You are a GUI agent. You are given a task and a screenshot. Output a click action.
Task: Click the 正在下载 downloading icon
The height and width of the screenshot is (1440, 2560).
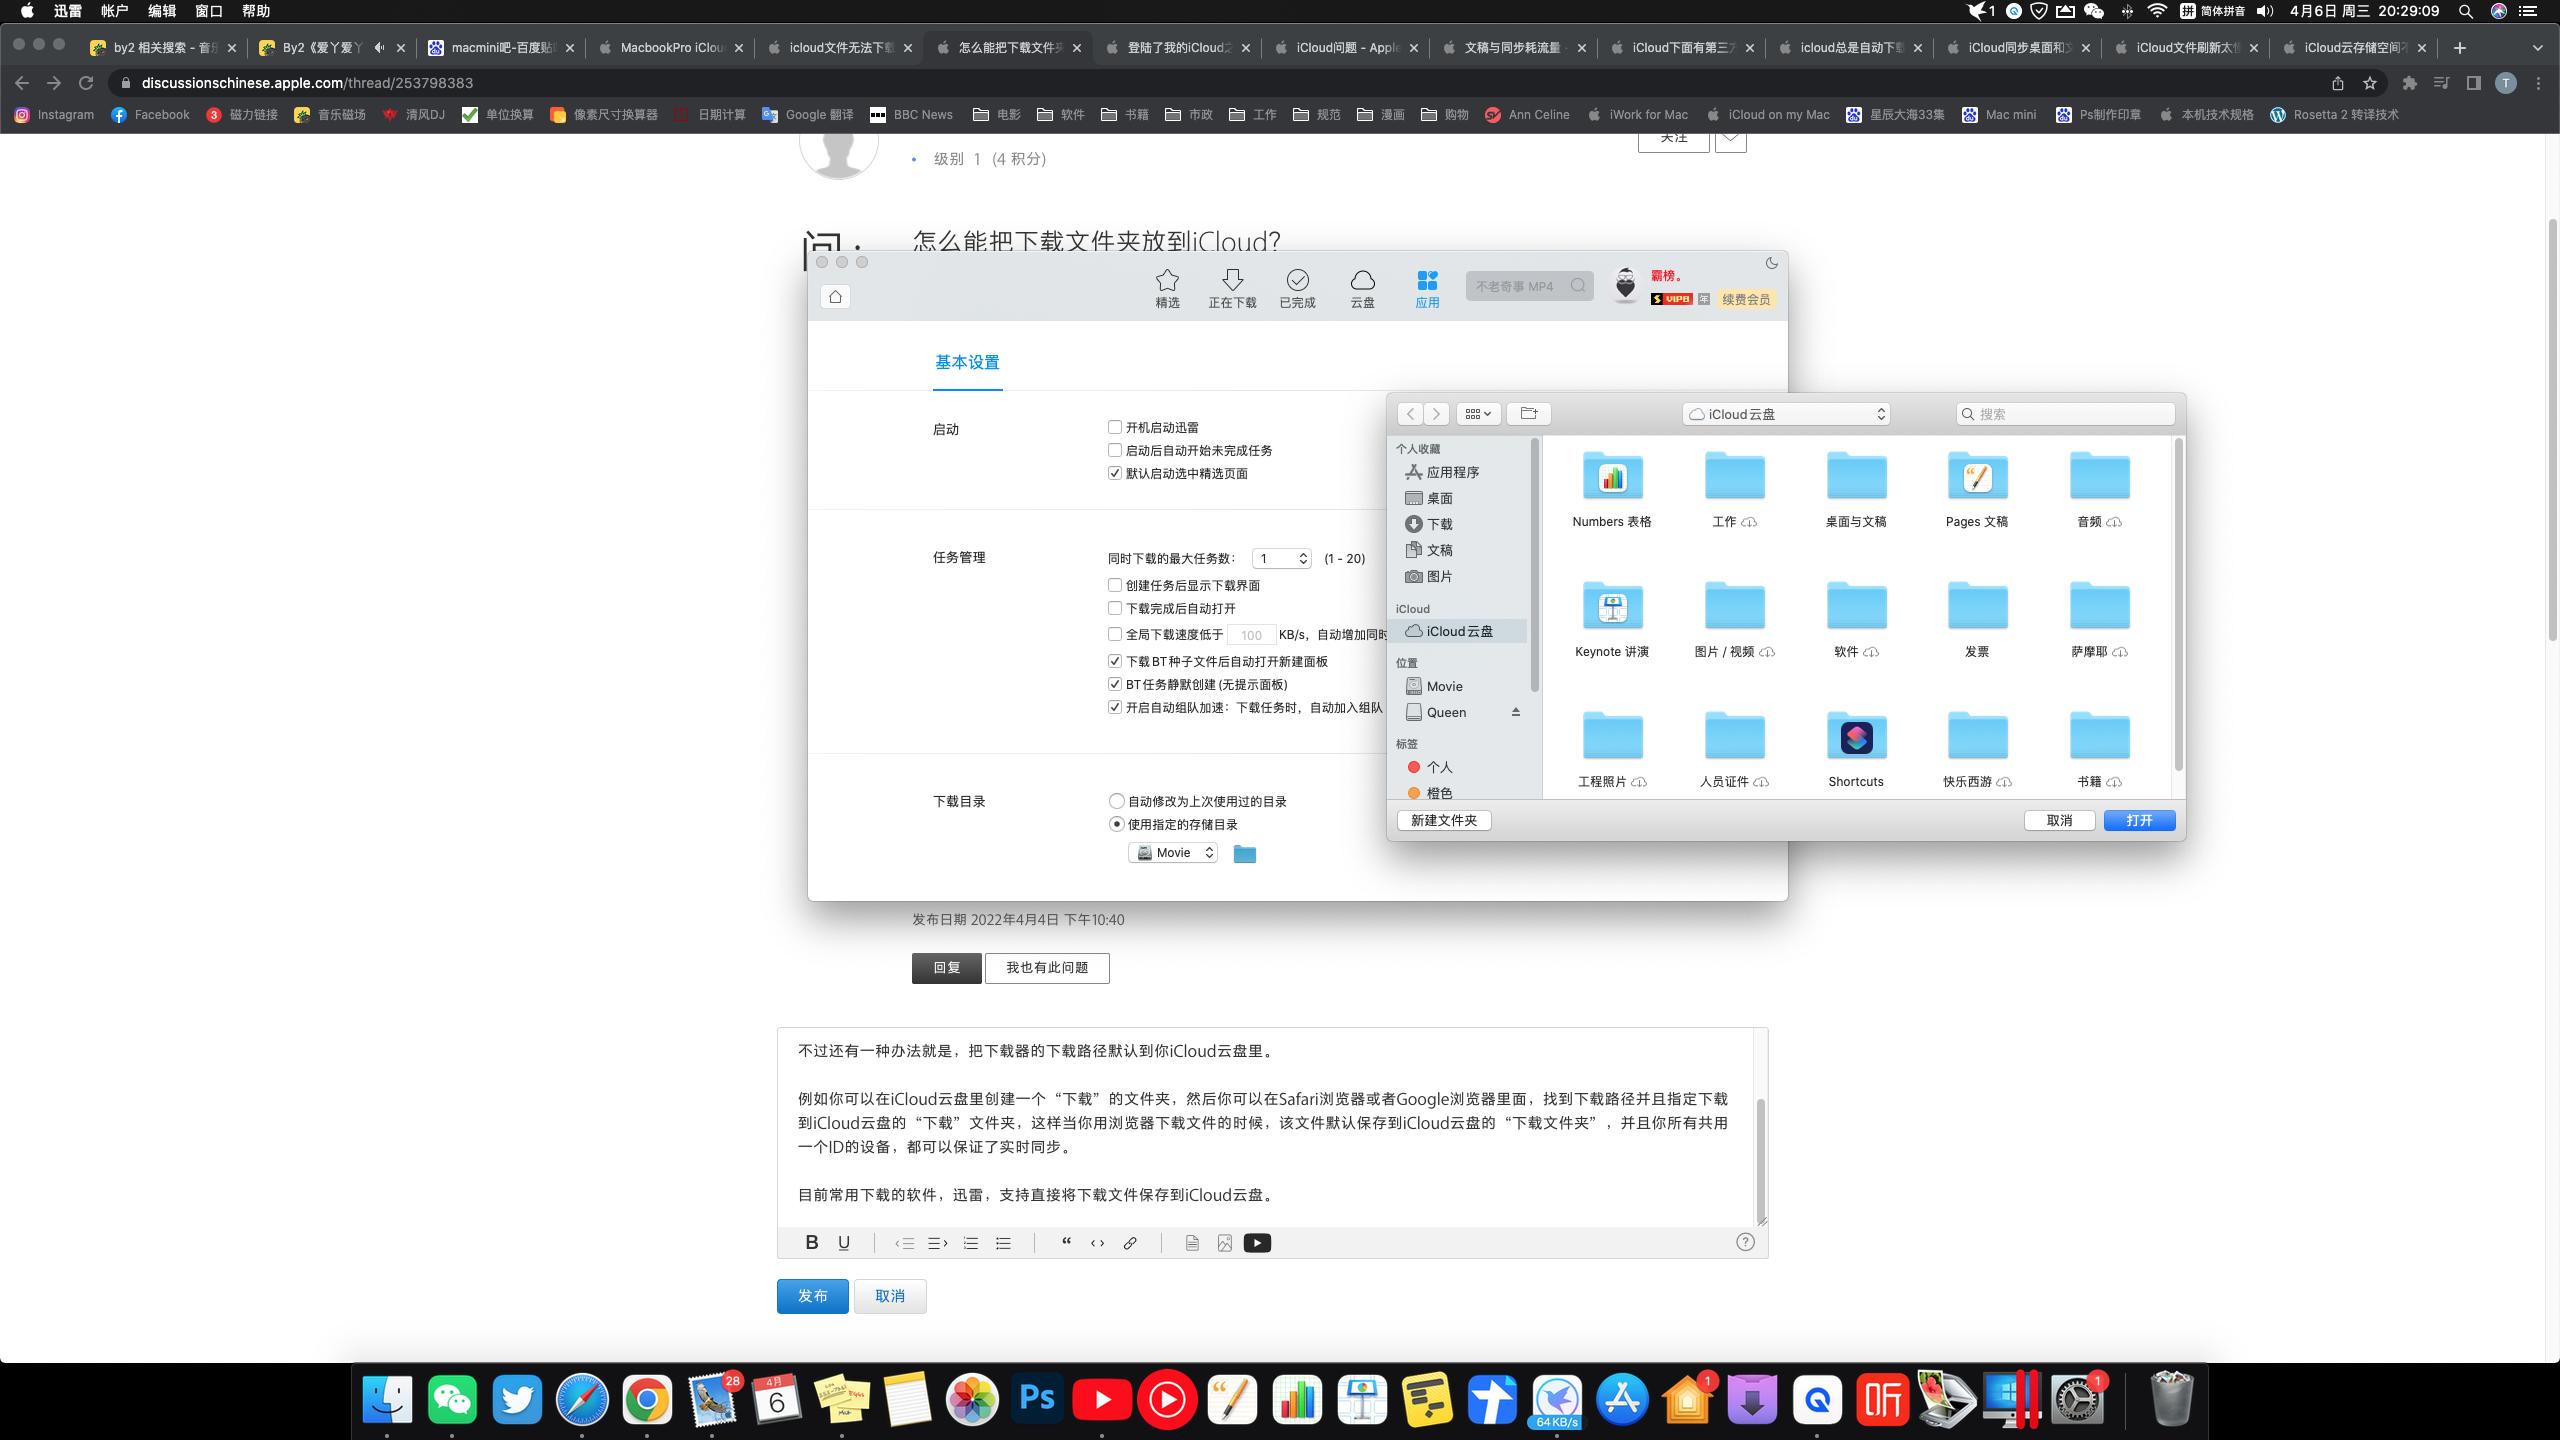coord(1232,287)
